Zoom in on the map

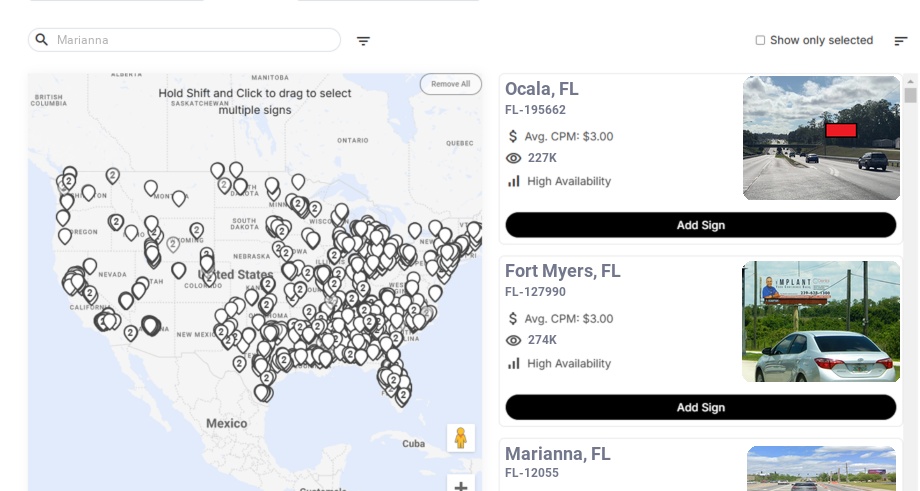click(460, 486)
